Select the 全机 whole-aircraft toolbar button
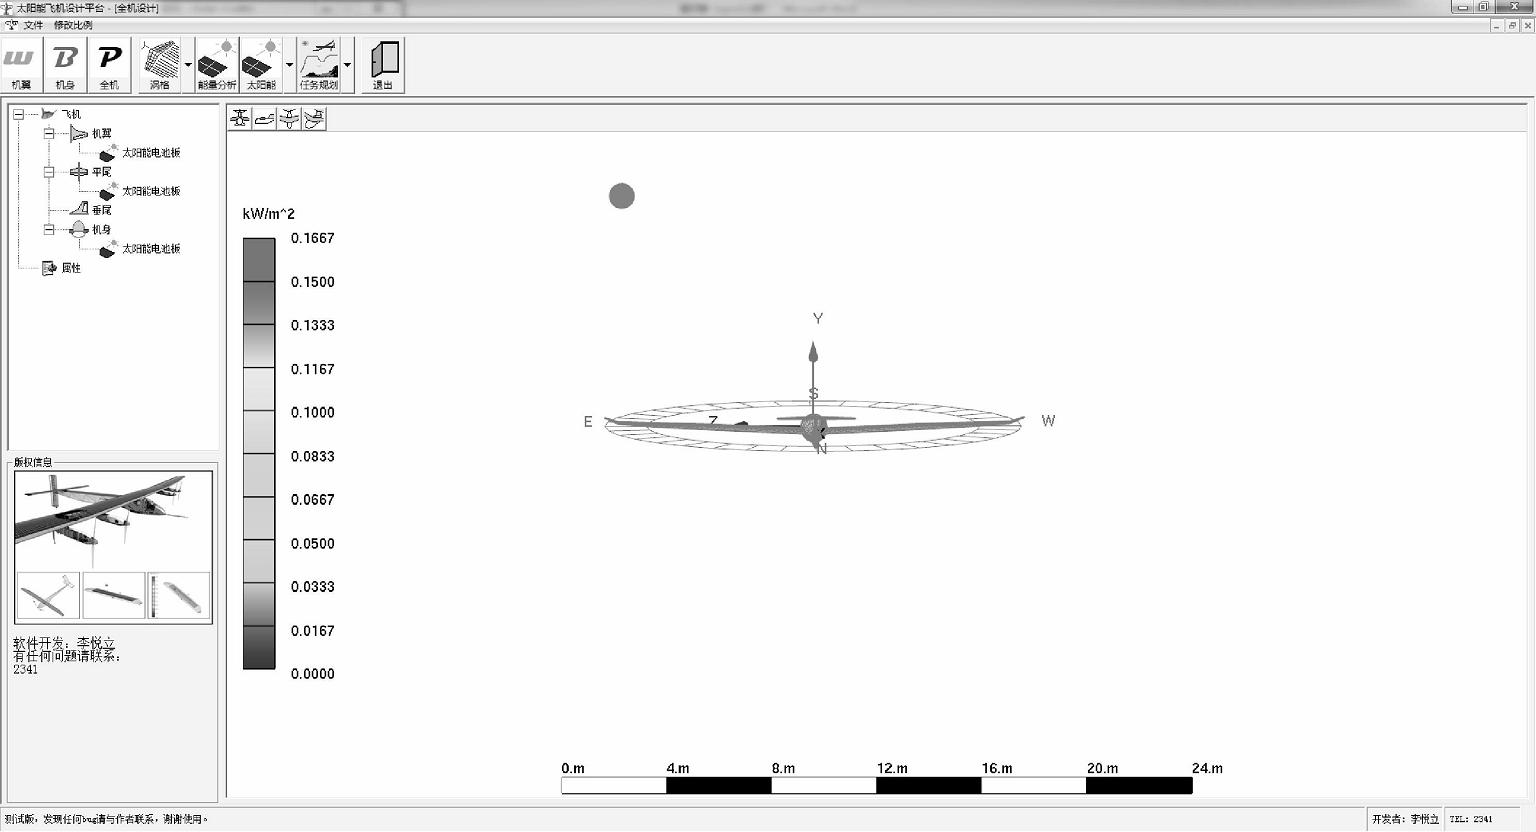Image resolution: width=1536 pixels, height=832 pixels. (109, 66)
